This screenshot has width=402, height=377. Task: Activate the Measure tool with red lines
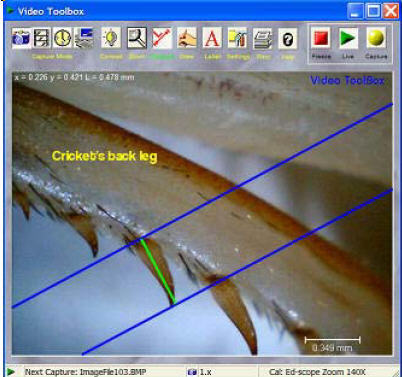click(162, 38)
